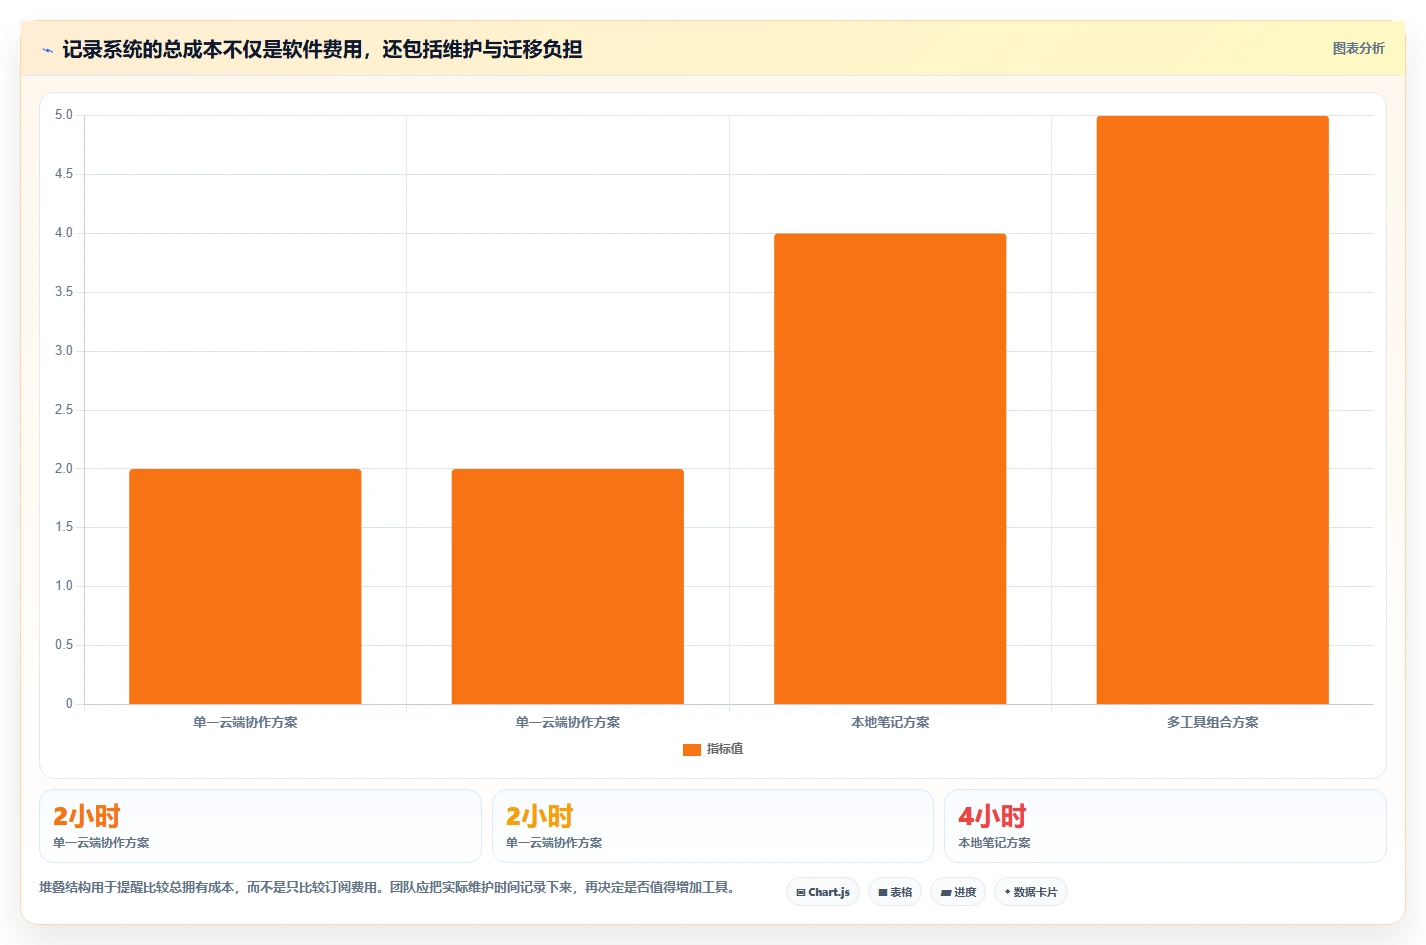This screenshot has width=1426, height=945.
Task: Click the 2.0 y-axis tick label
Action: click(x=64, y=468)
